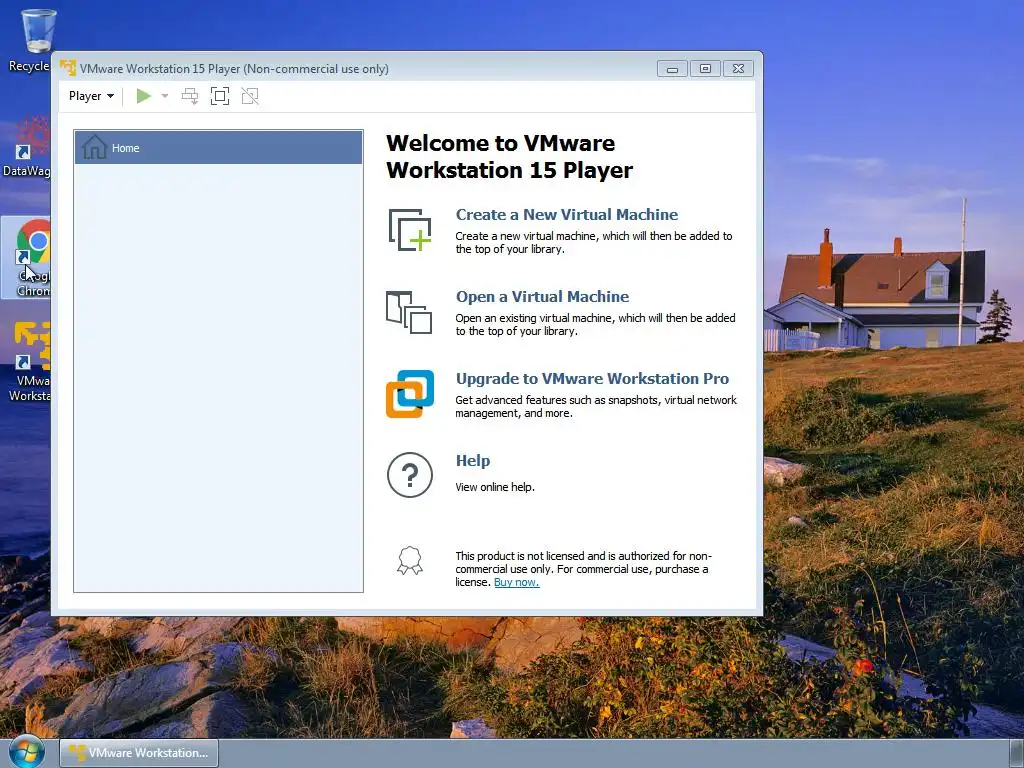Expand the power options arrow beside play
This screenshot has height=768, width=1024.
point(165,96)
